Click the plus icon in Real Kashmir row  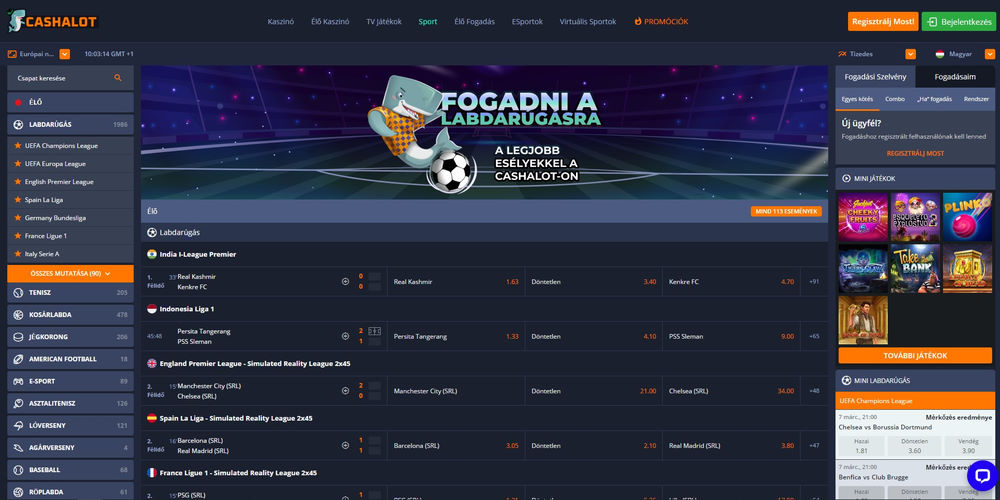coord(346,281)
